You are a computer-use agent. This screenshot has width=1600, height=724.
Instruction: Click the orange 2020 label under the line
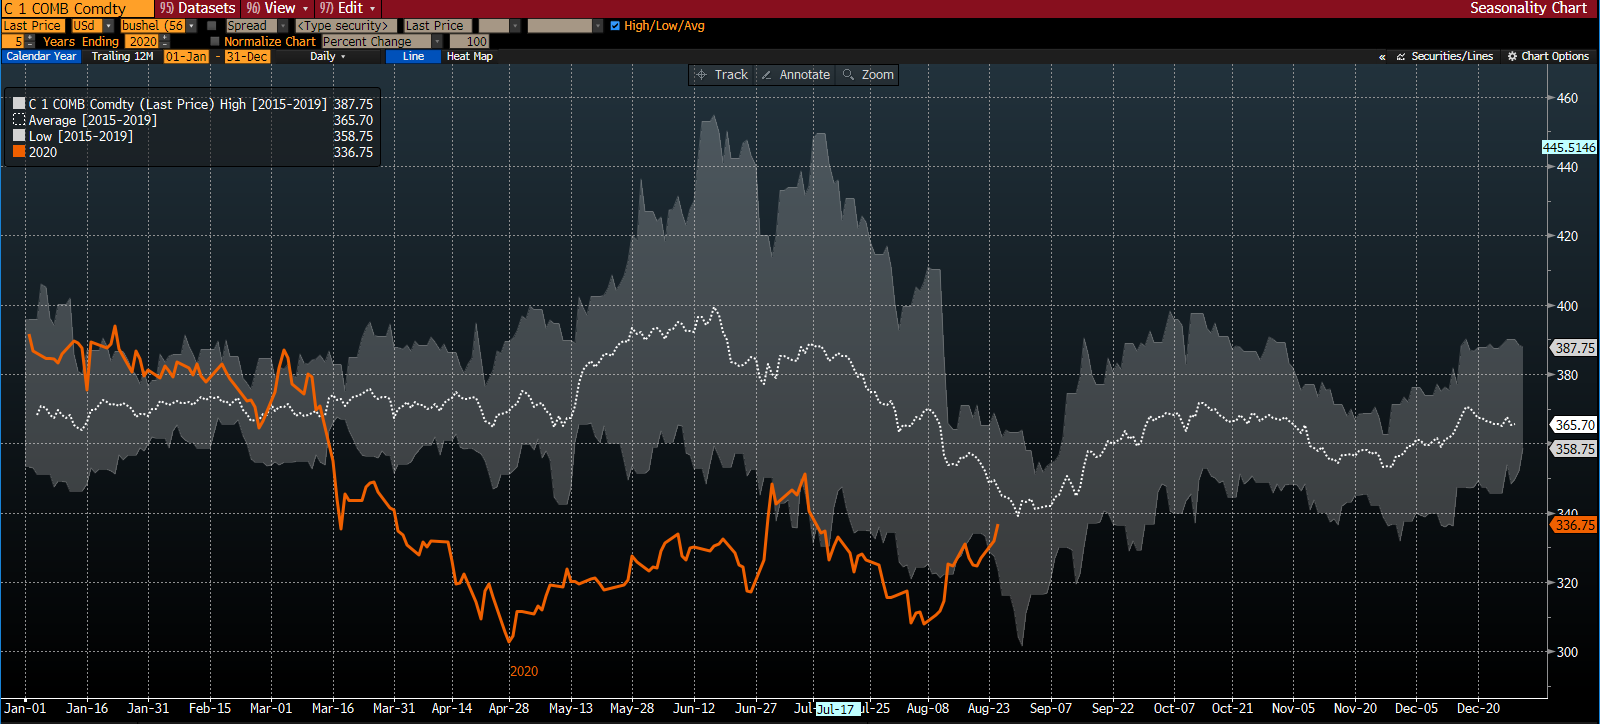(x=524, y=672)
